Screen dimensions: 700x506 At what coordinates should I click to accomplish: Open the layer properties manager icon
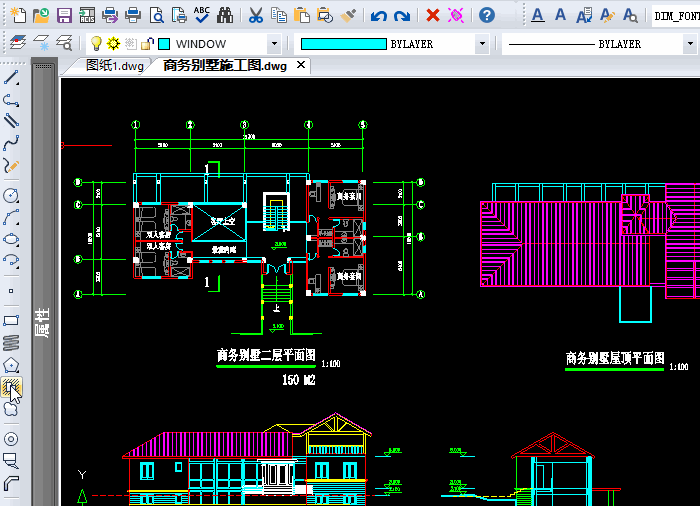point(18,43)
